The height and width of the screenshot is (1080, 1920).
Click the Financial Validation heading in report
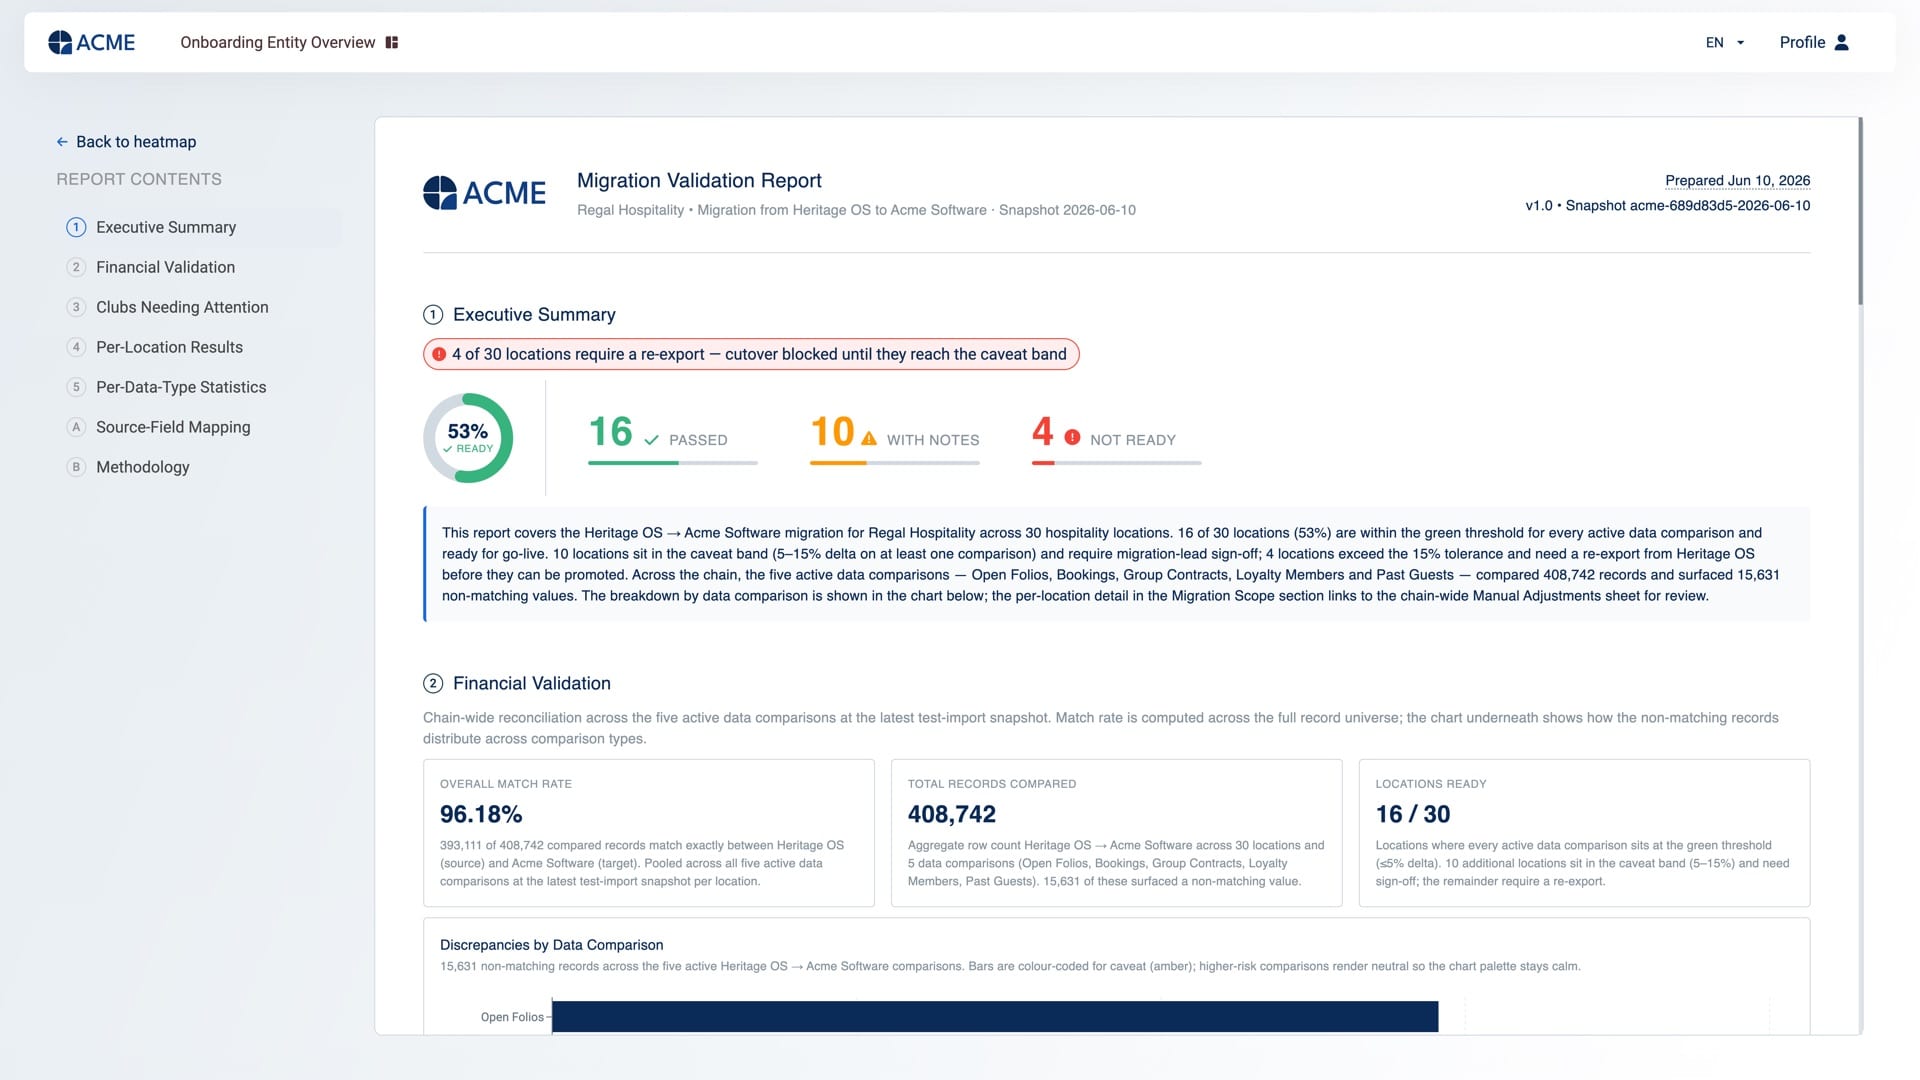click(x=532, y=684)
